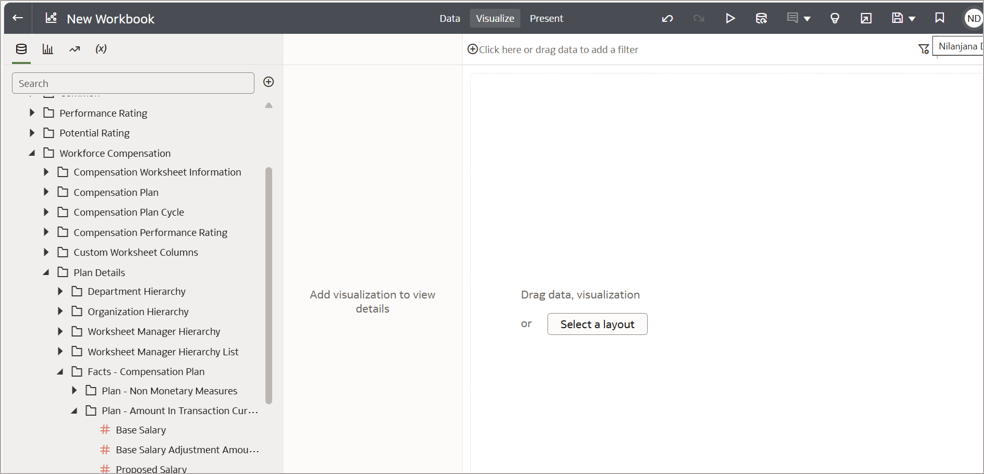984x474 pixels.
Task: Open the Visualizations panel chart icon
Action: point(47,49)
